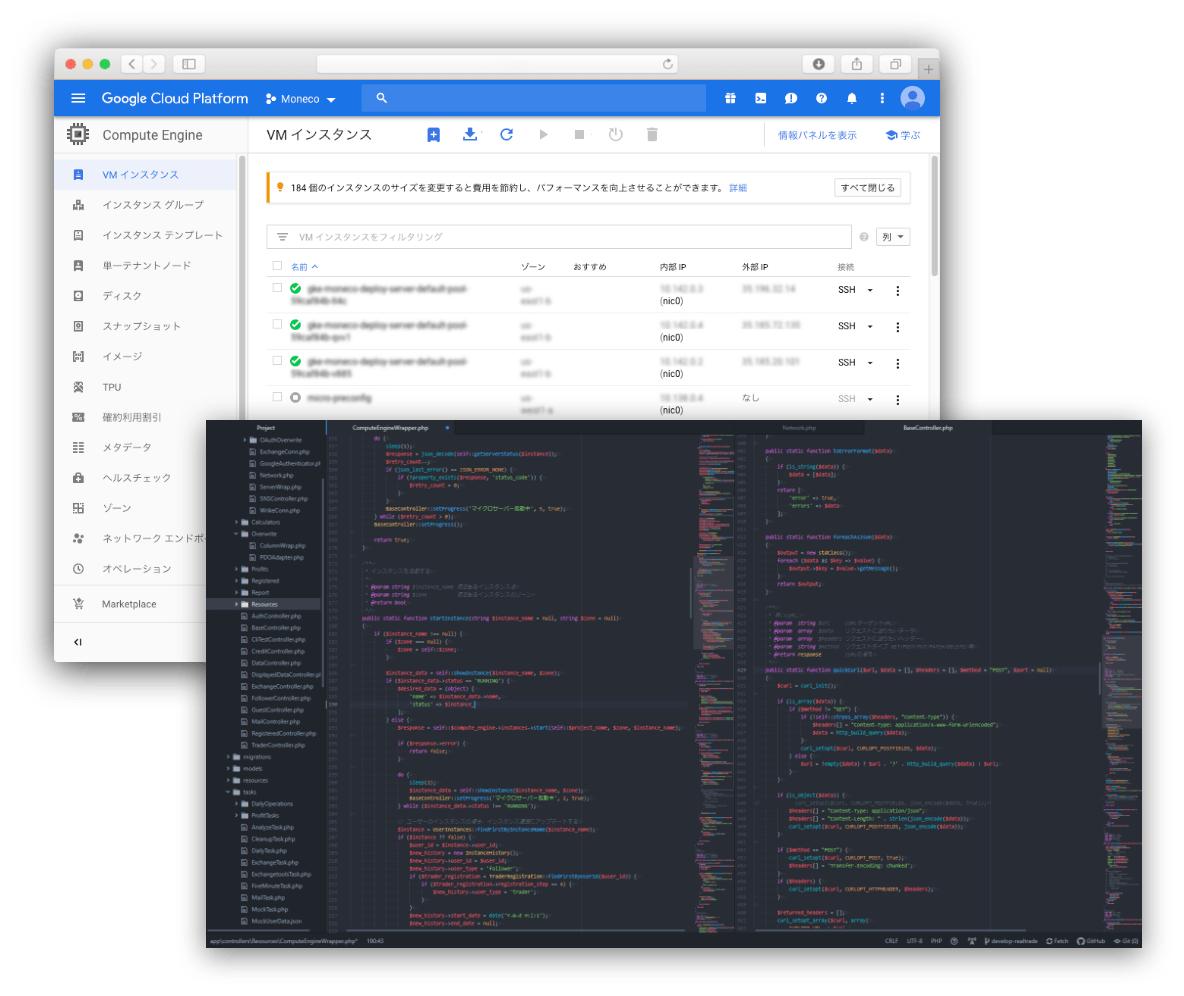Toggle the select-all instances checkbox
Image resolution: width=1184 pixels, height=996 pixels.
277,266
